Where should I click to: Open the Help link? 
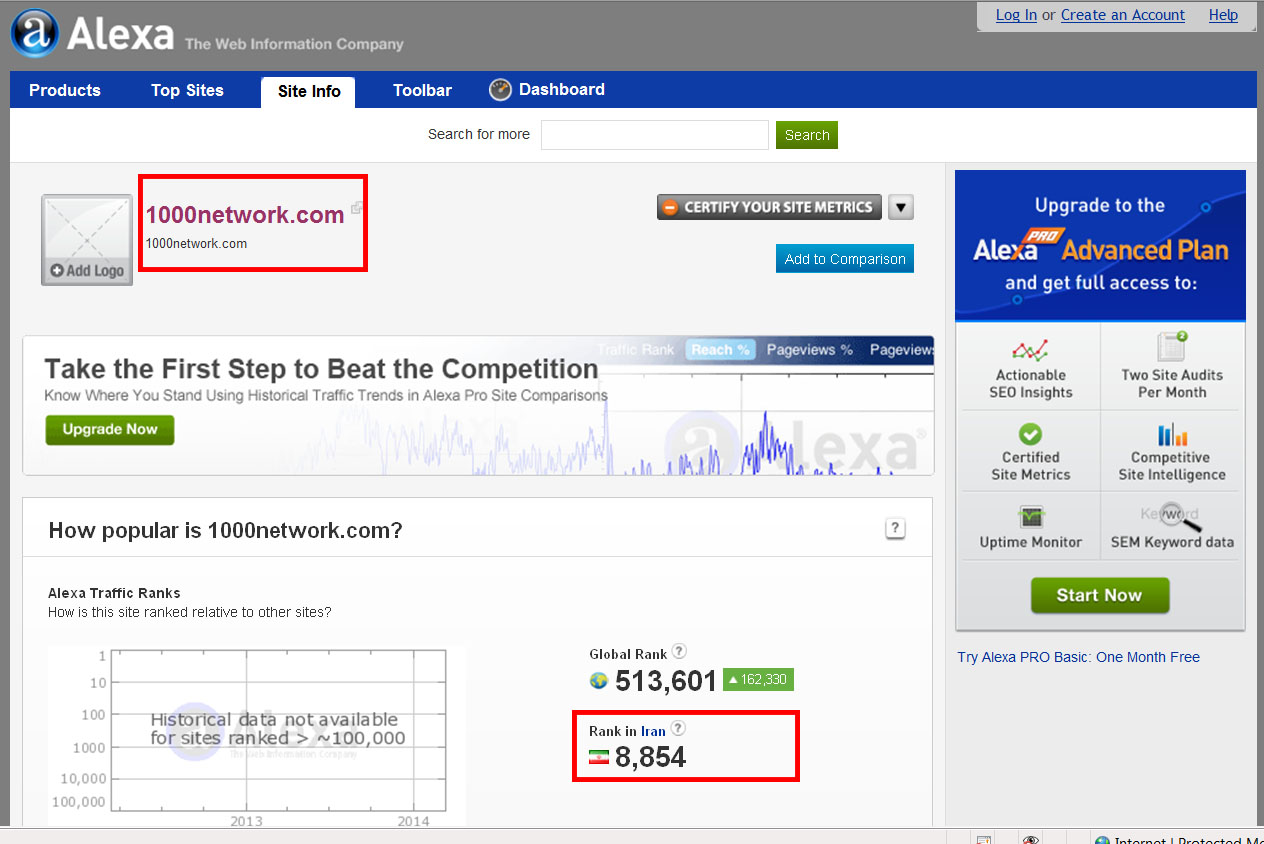coord(1223,15)
